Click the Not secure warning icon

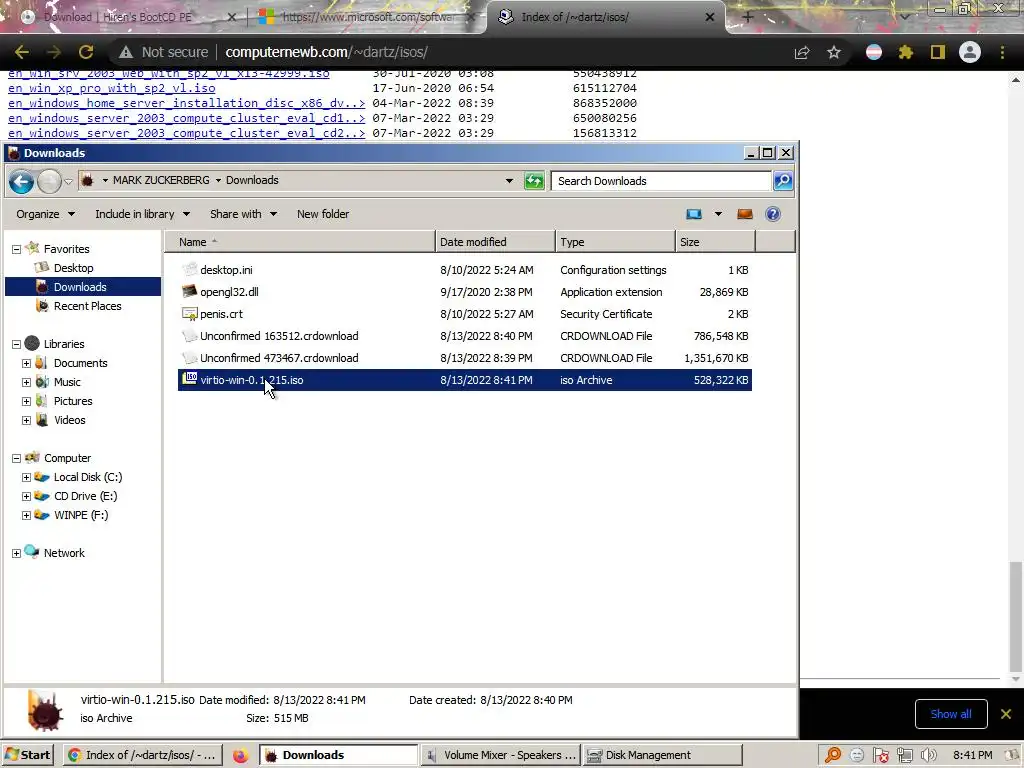pyautogui.click(x=126, y=52)
